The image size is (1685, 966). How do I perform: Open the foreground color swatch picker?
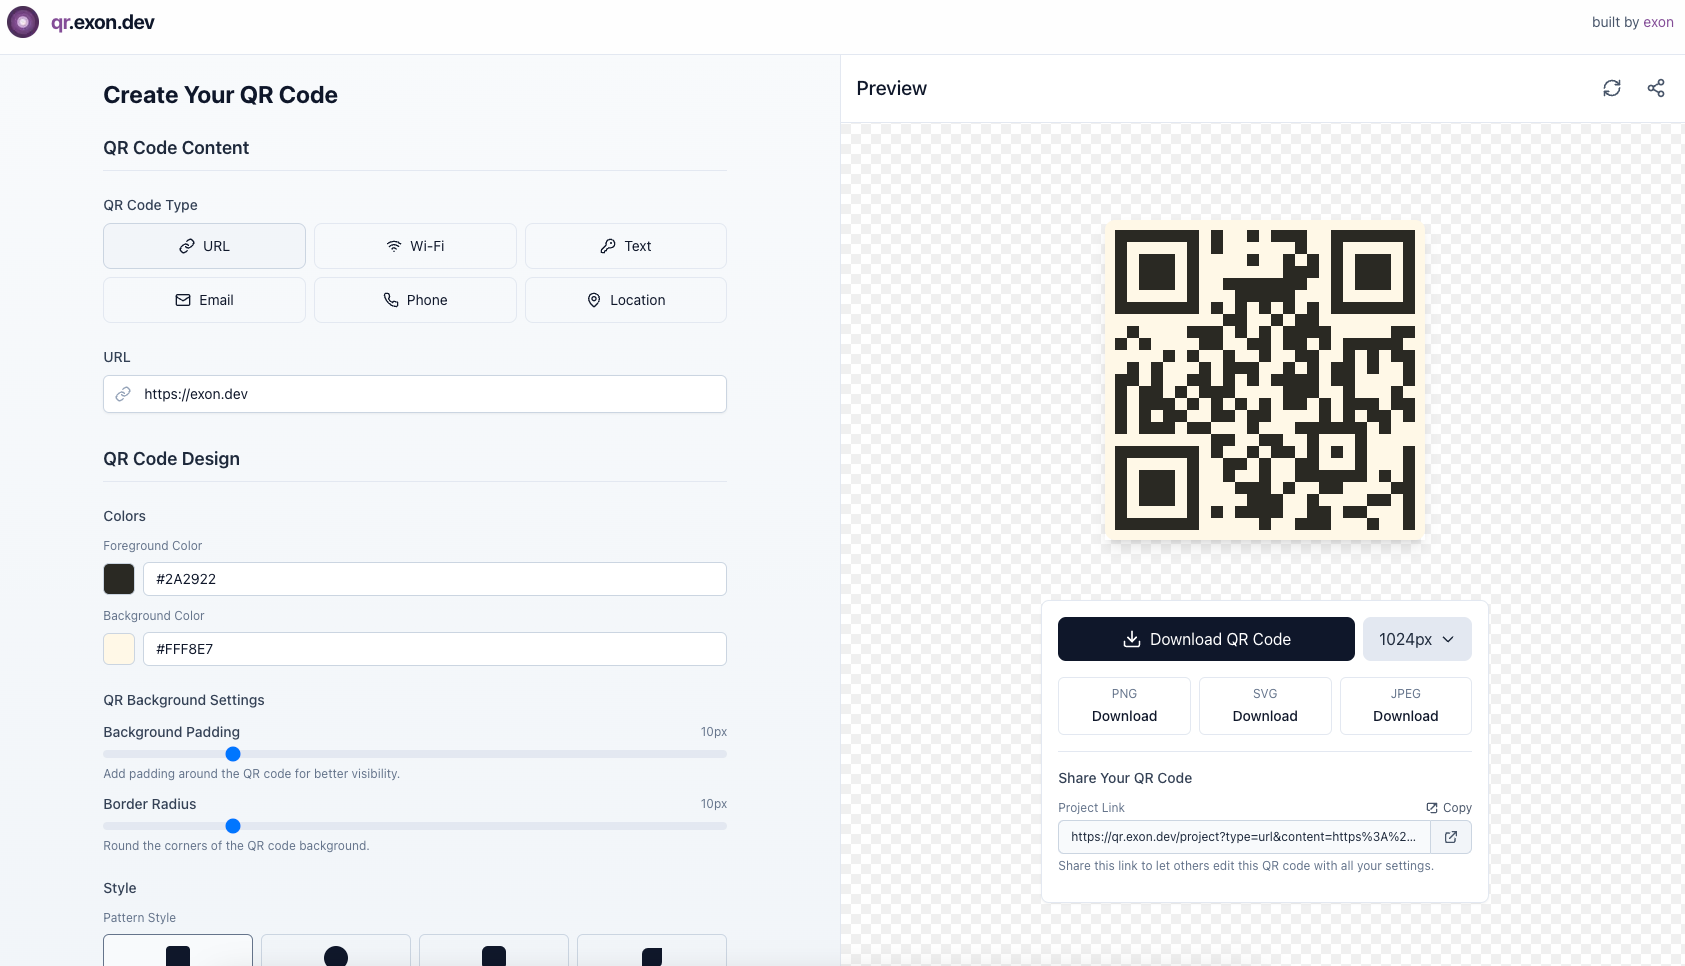pos(119,579)
